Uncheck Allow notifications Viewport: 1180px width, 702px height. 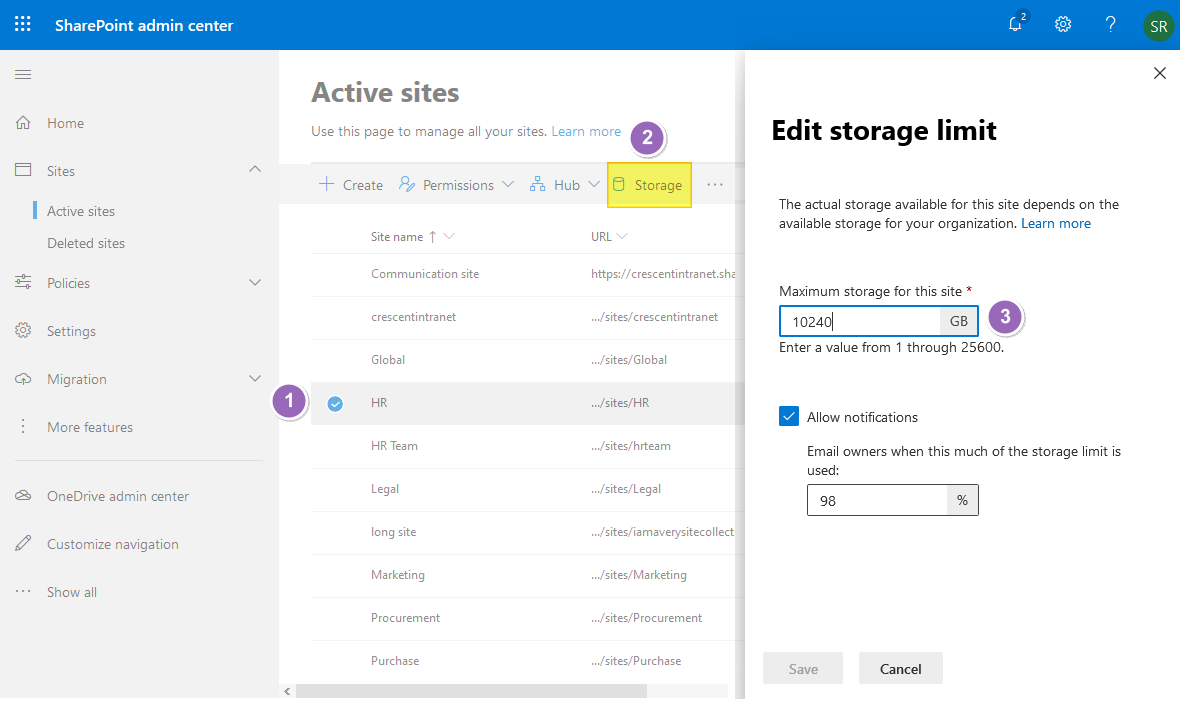[787, 416]
